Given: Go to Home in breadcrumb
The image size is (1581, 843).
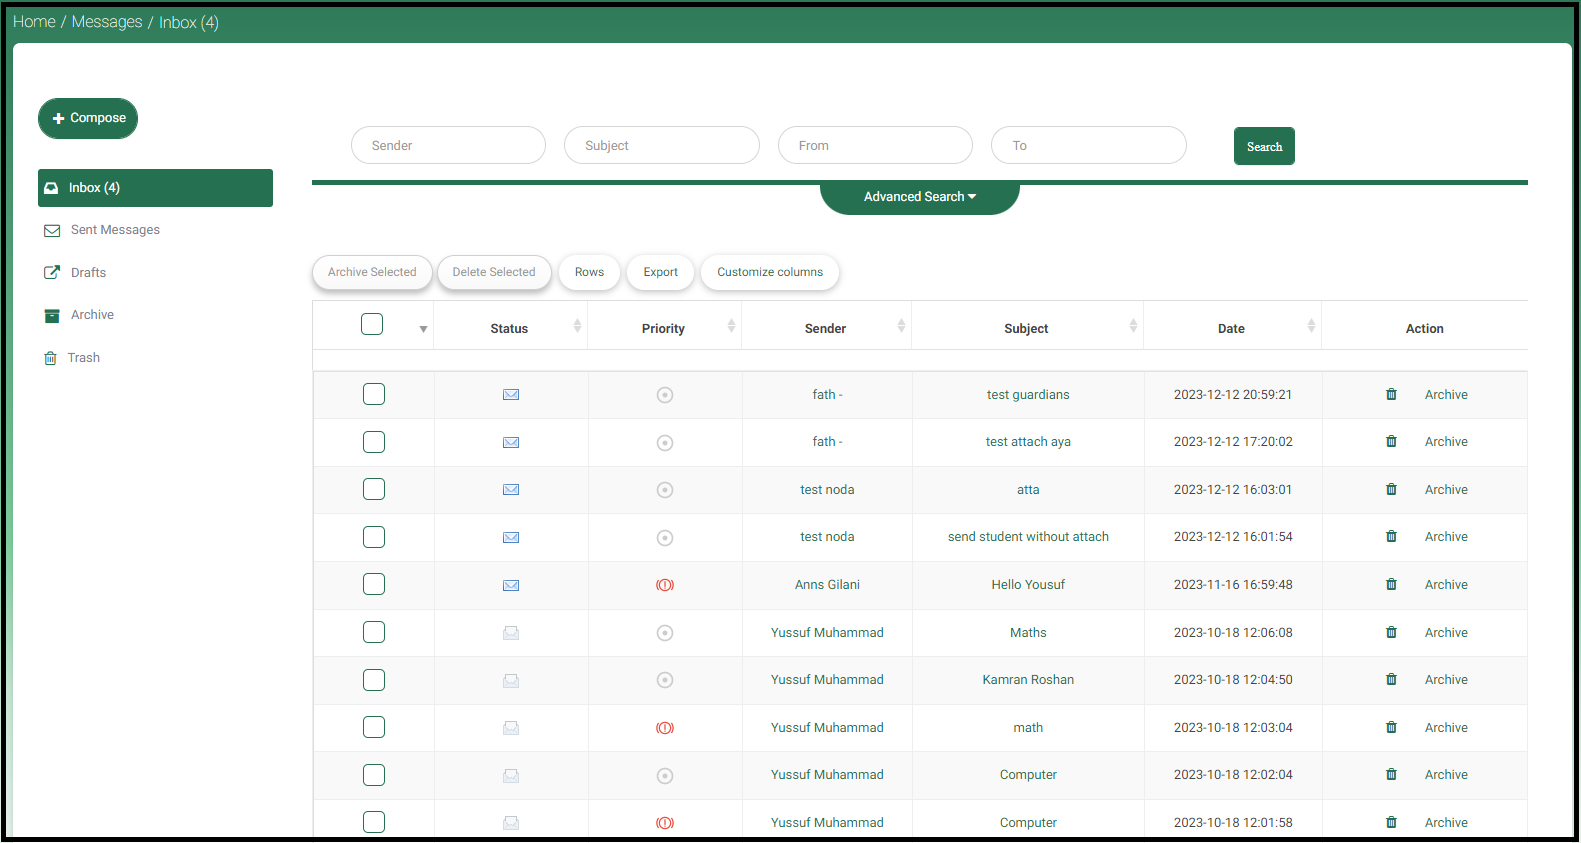Looking at the screenshot, I should click(34, 22).
